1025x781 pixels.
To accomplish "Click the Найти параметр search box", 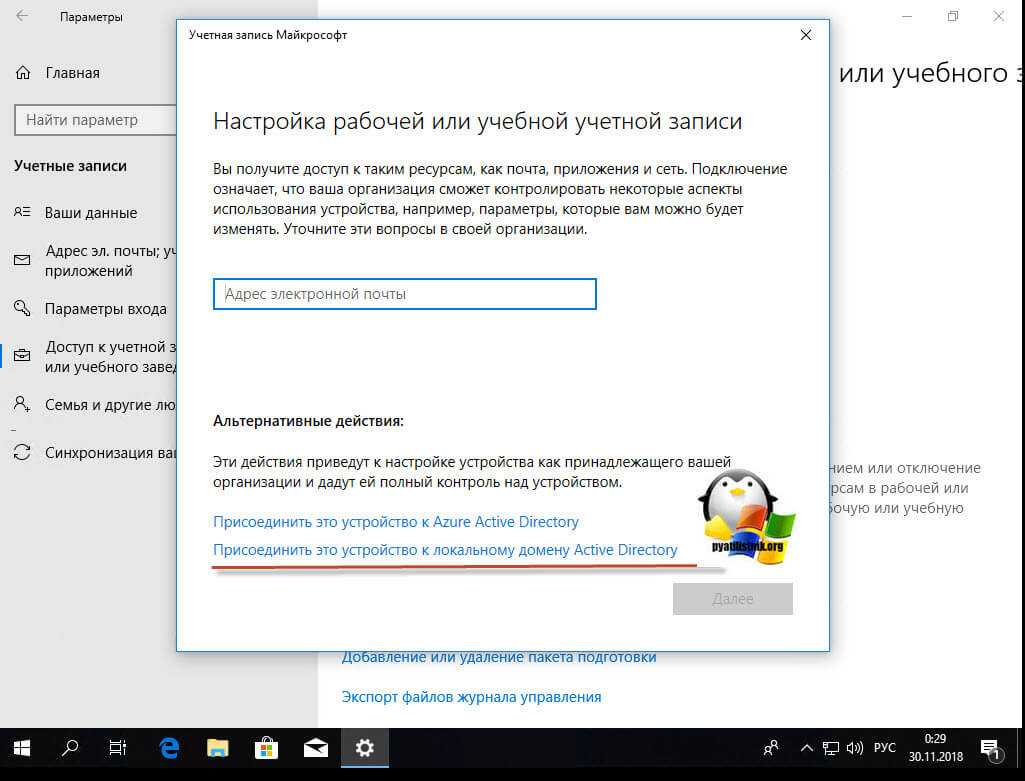I will (x=90, y=120).
